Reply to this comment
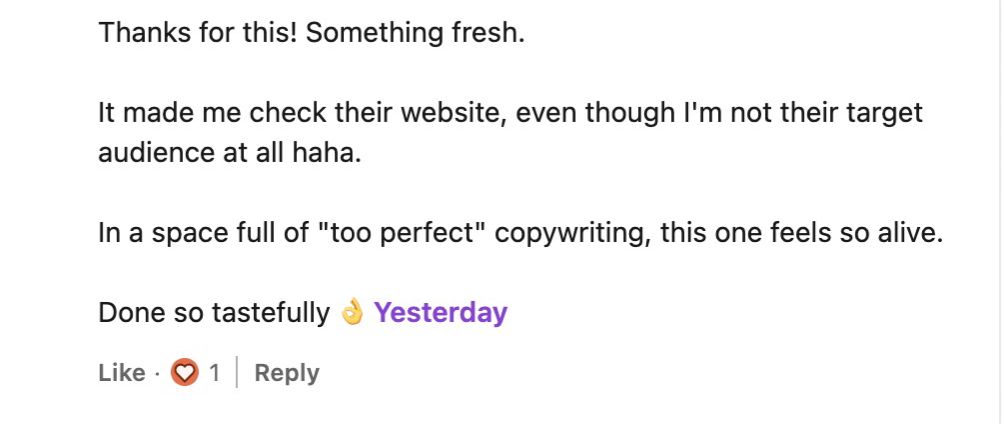Screen dimensions: 1005x424 click(x=287, y=373)
